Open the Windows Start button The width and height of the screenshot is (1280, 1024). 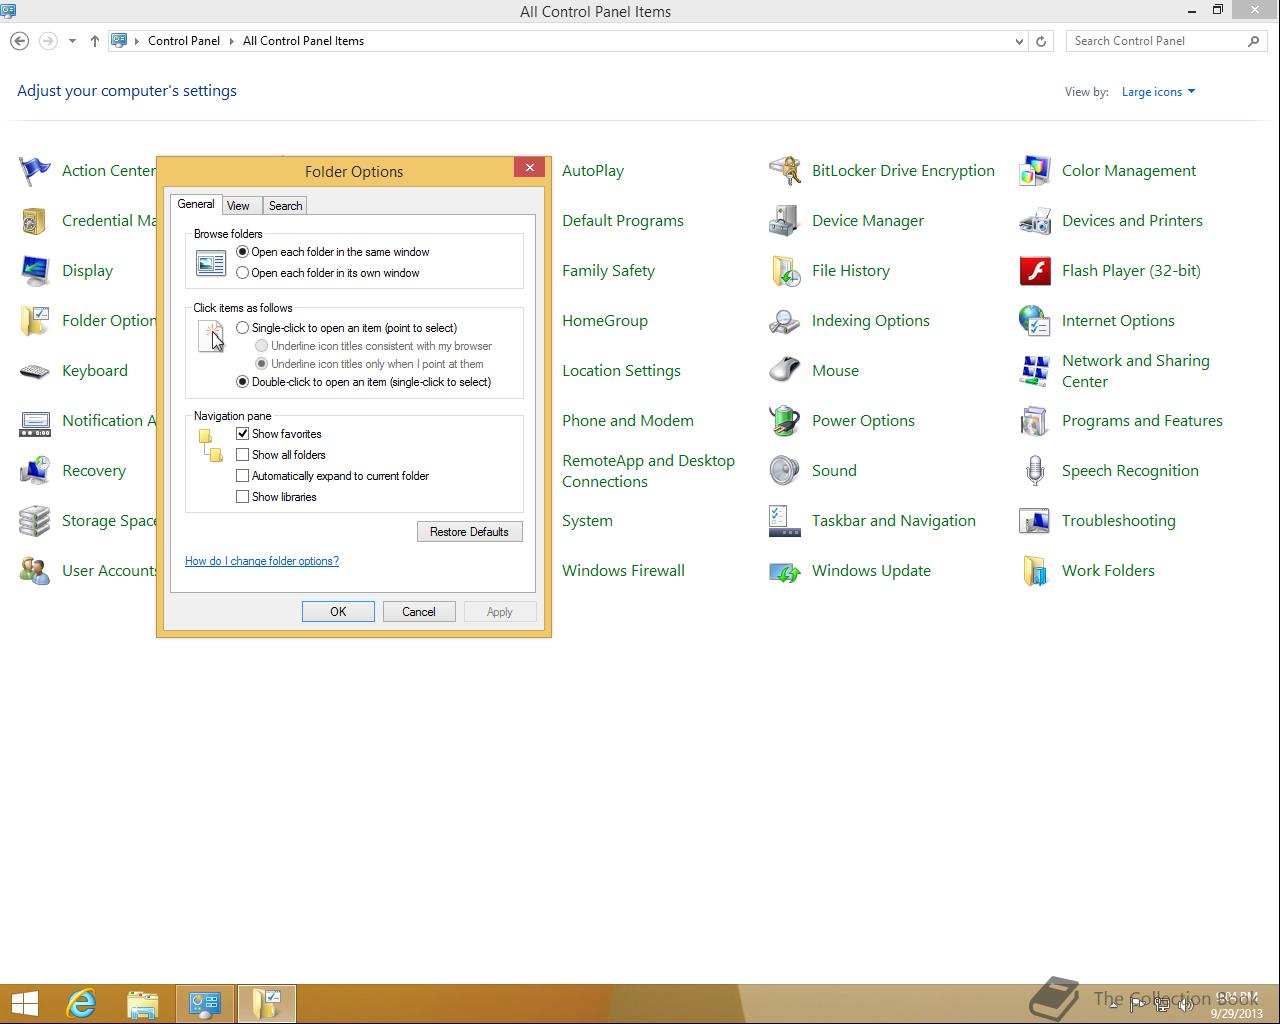coord(25,1003)
